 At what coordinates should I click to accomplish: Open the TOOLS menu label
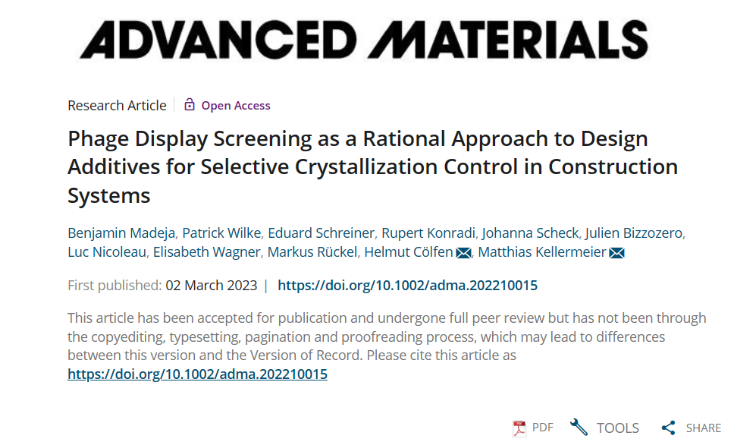618,428
